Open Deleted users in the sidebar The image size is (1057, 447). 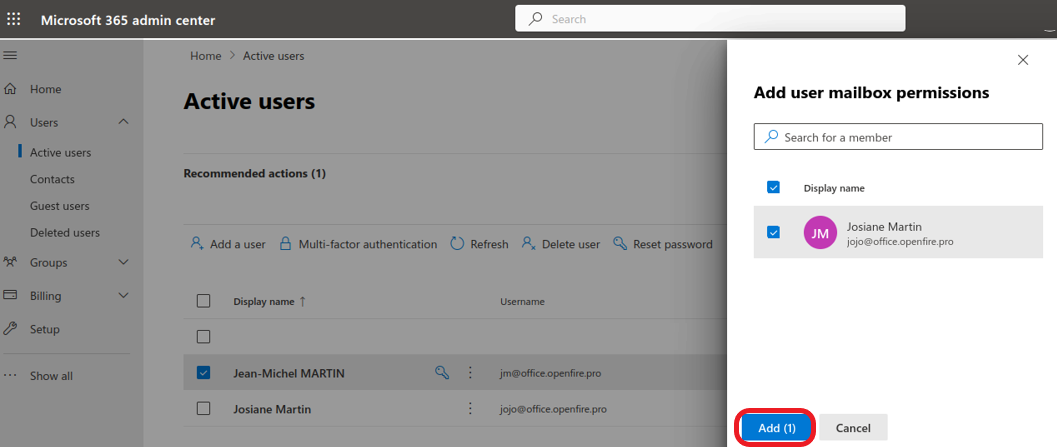click(x=65, y=233)
